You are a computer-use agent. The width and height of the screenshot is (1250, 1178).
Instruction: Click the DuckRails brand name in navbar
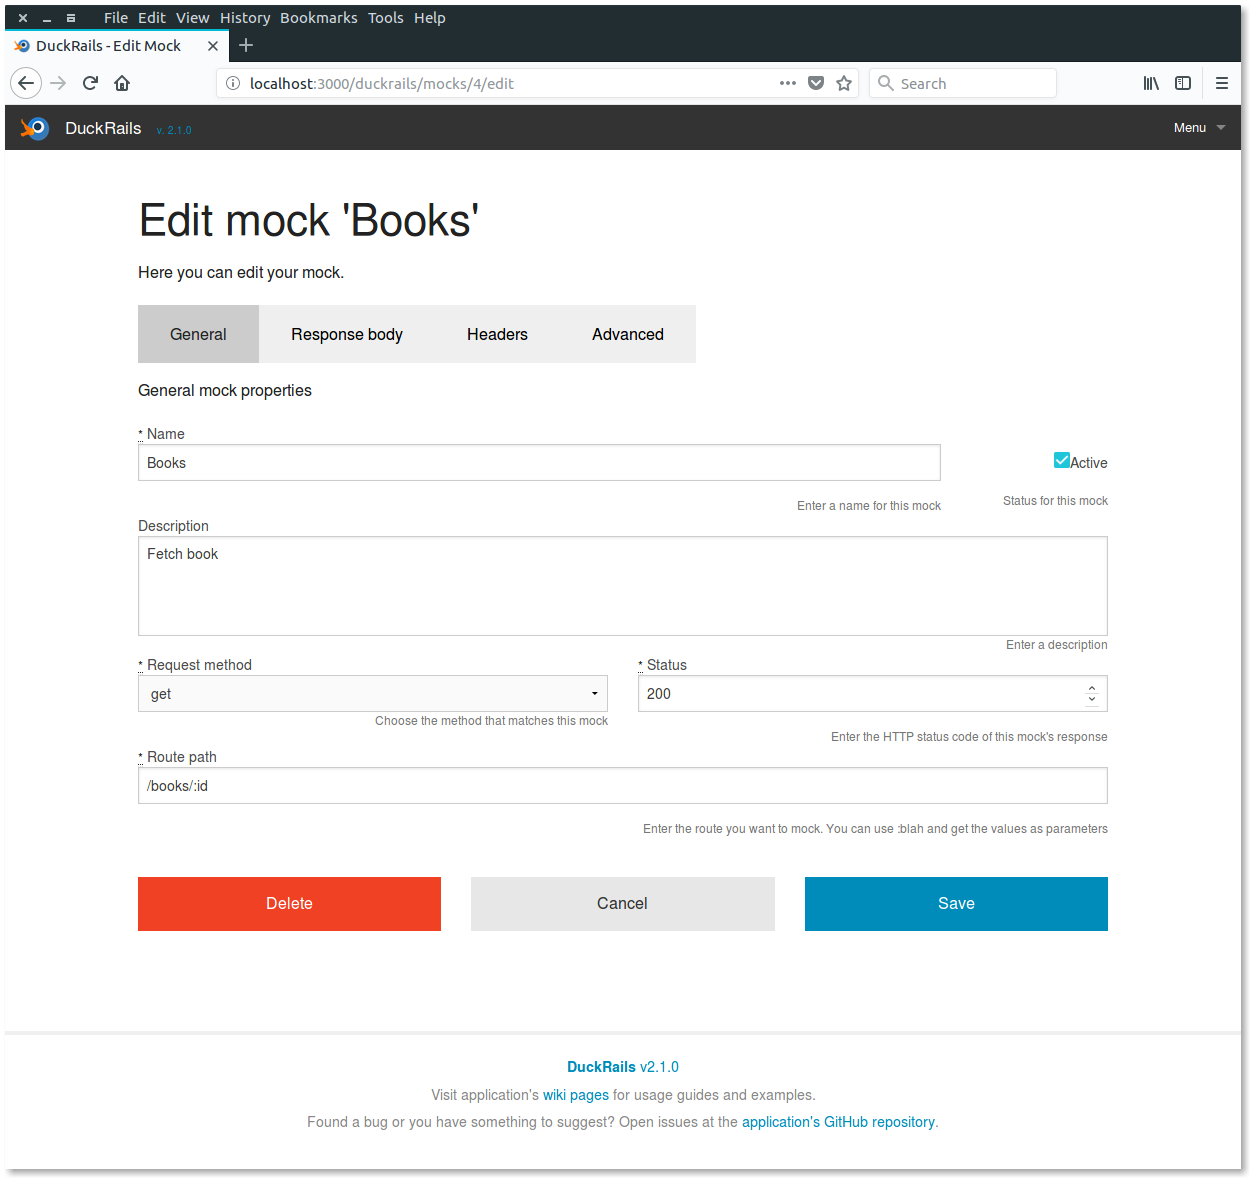[103, 128]
